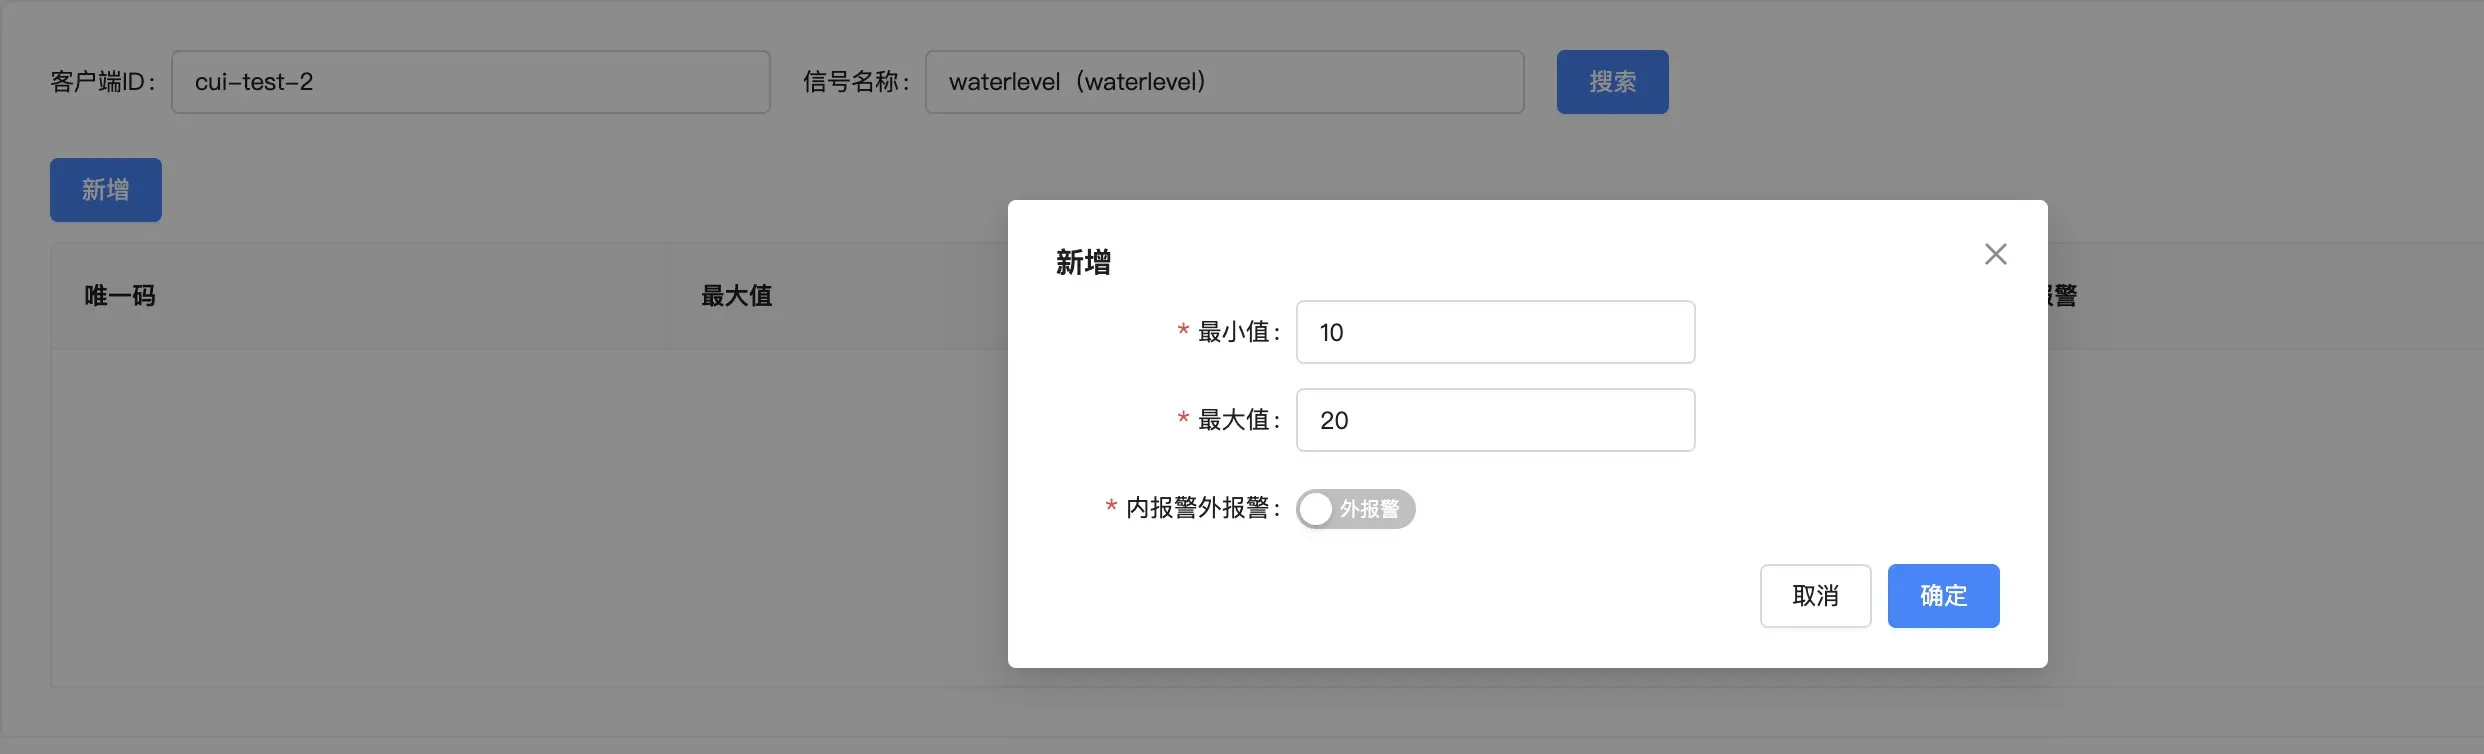Click the 唯一码 column header
The width and height of the screenshot is (2484, 754).
pos(120,296)
